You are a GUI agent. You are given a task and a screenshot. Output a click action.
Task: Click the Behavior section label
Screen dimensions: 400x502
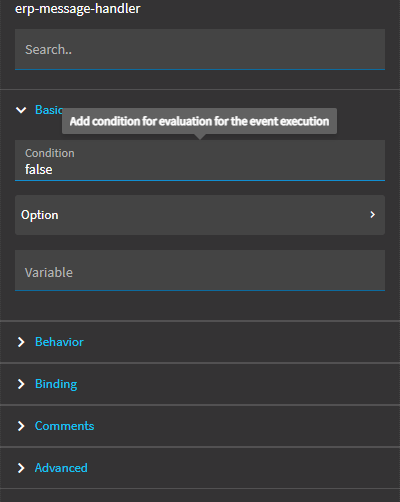tap(59, 342)
